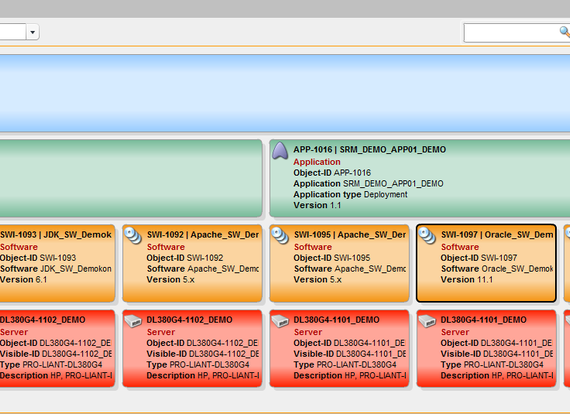The width and height of the screenshot is (570, 414).
Task: Open the dropdown arrow at top left
Action: tap(33, 32)
